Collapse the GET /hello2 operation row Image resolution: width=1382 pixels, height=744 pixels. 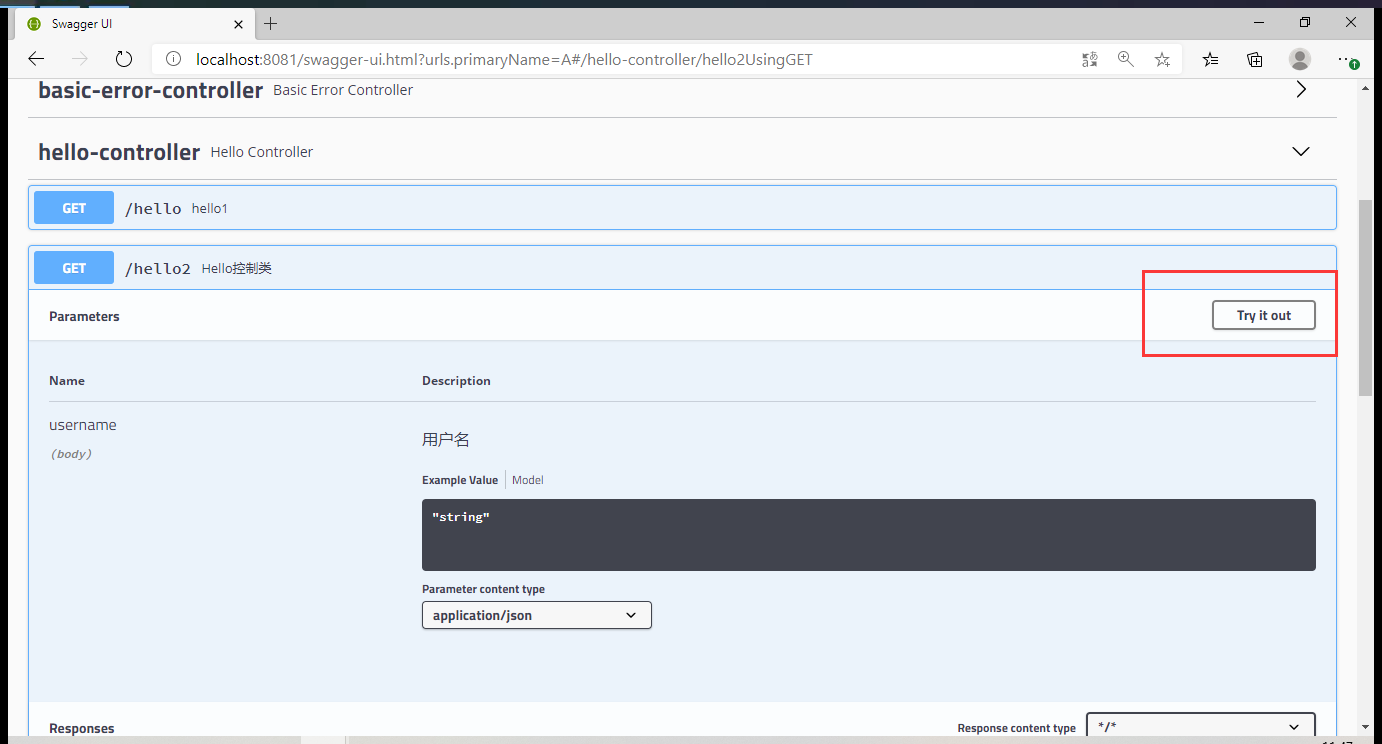(682, 268)
